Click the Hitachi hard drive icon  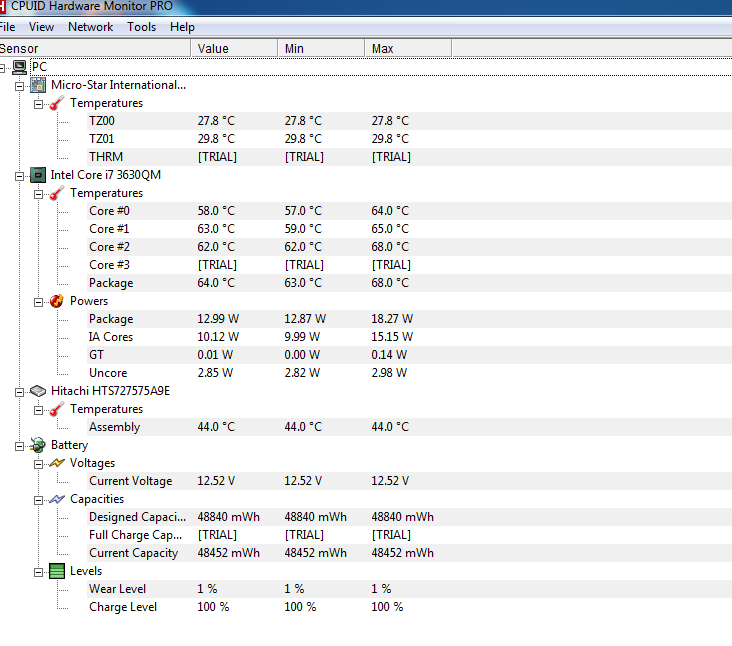[38, 391]
